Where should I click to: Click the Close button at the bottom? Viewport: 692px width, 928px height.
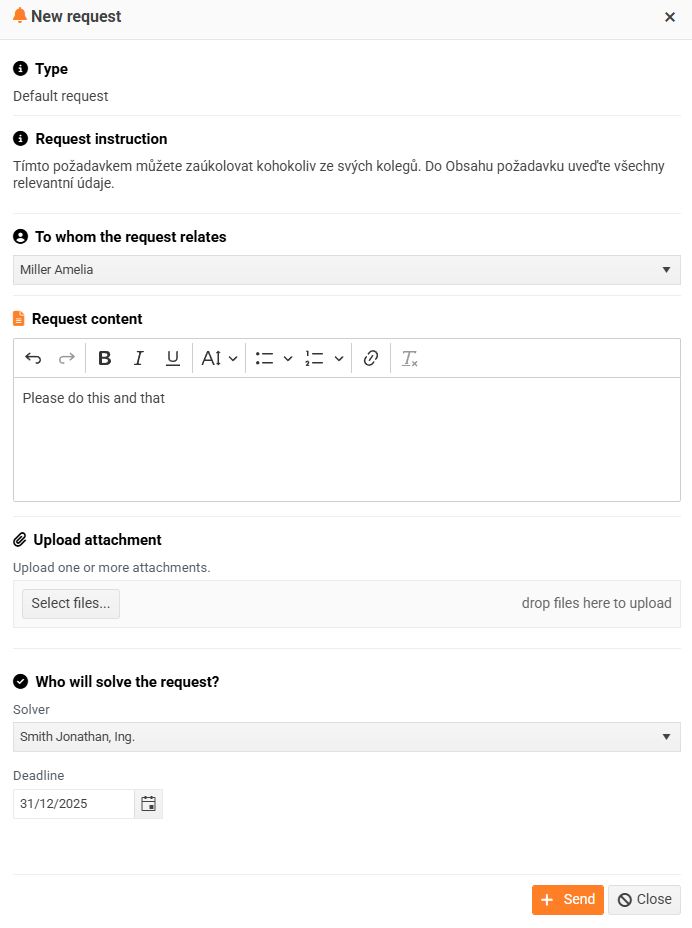pyautogui.click(x=644, y=899)
